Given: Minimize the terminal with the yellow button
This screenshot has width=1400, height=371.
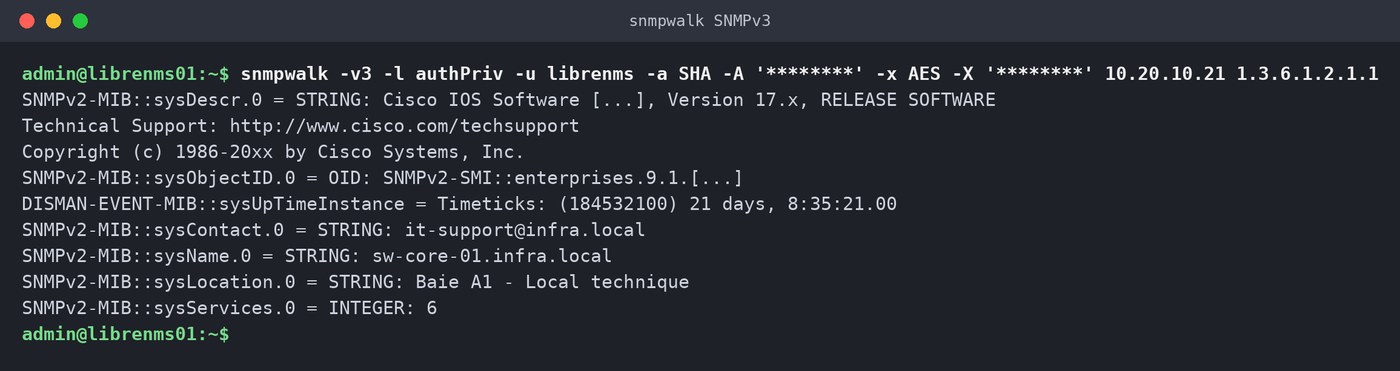Looking at the screenshot, I should pos(53,21).
